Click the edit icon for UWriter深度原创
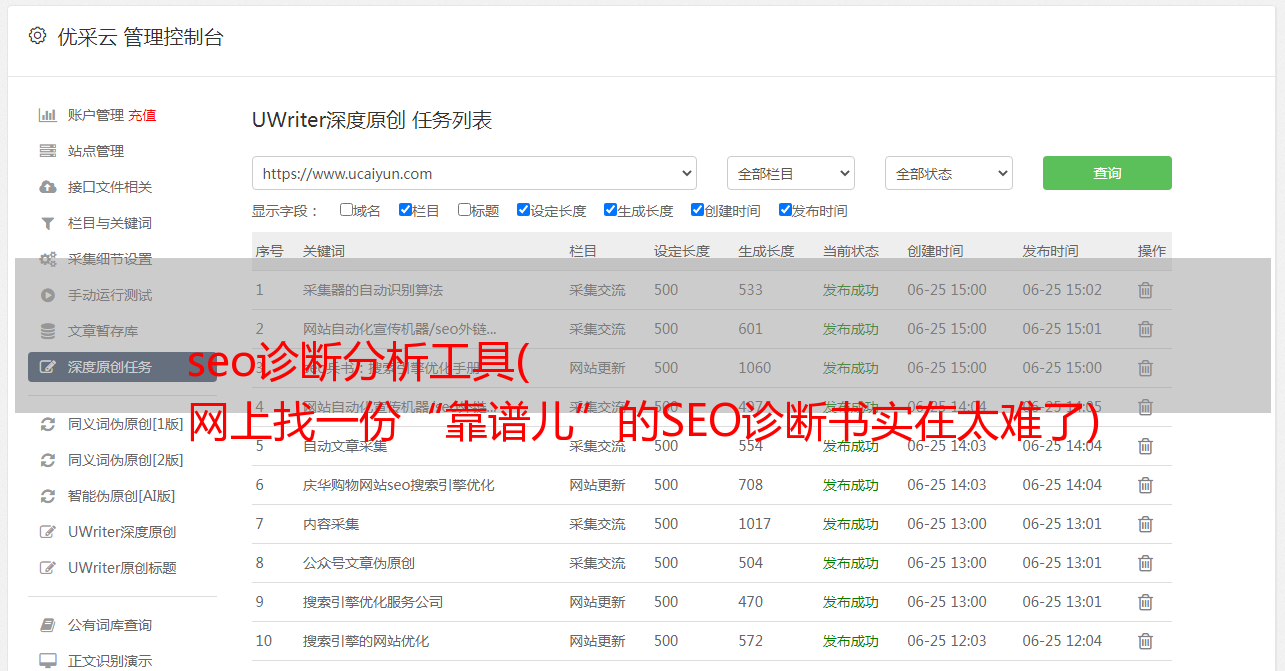 (x=47, y=532)
